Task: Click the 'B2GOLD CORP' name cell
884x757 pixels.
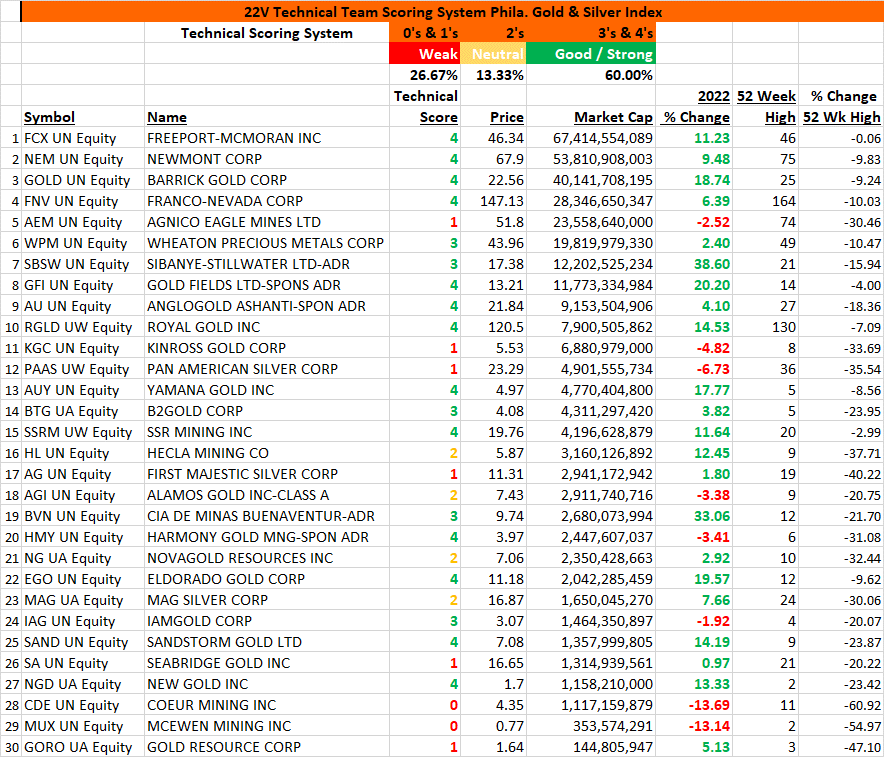Action: pyautogui.click(x=267, y=411)
